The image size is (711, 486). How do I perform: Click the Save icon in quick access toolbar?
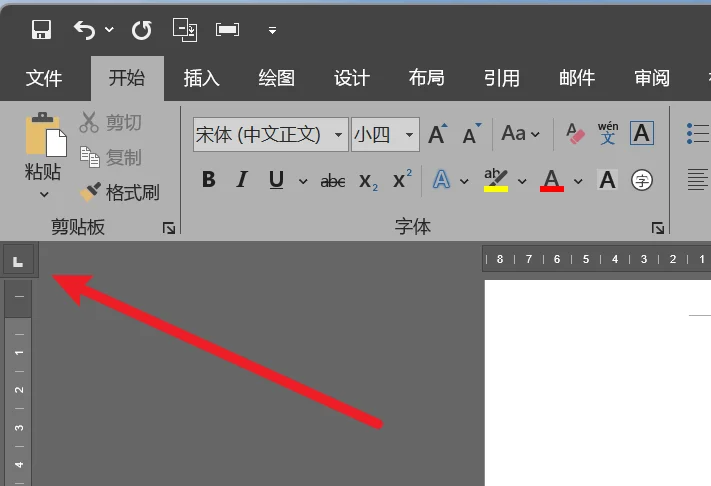41,30
